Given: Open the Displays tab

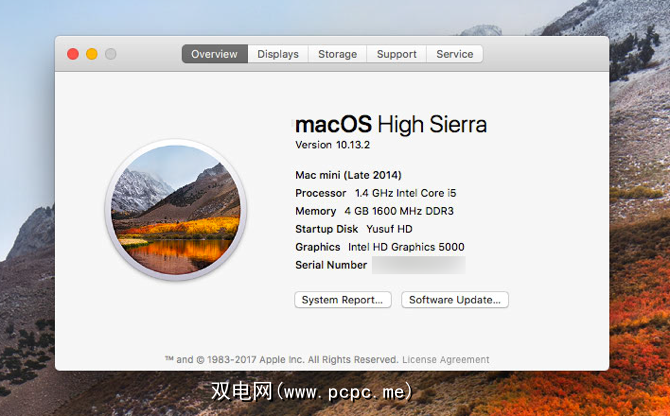Looking at the screenshot, I should coord(278,54).
